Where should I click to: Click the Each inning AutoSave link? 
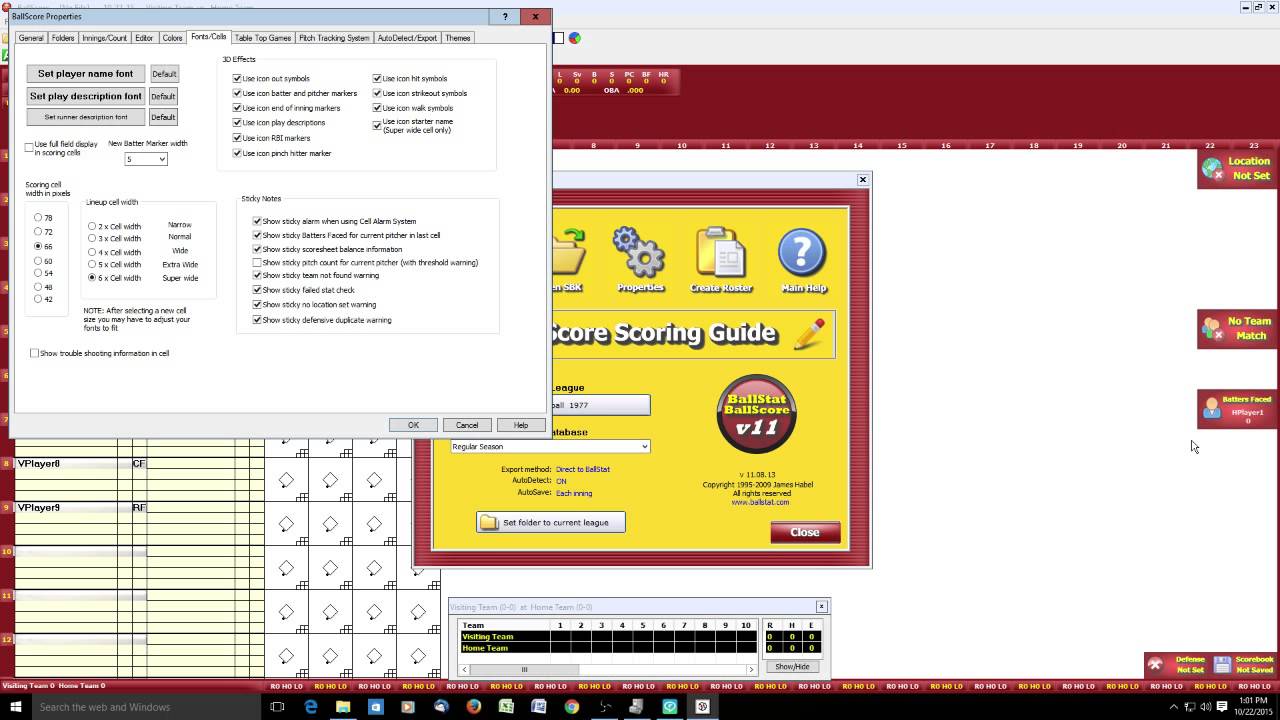(x=574, y=493)
